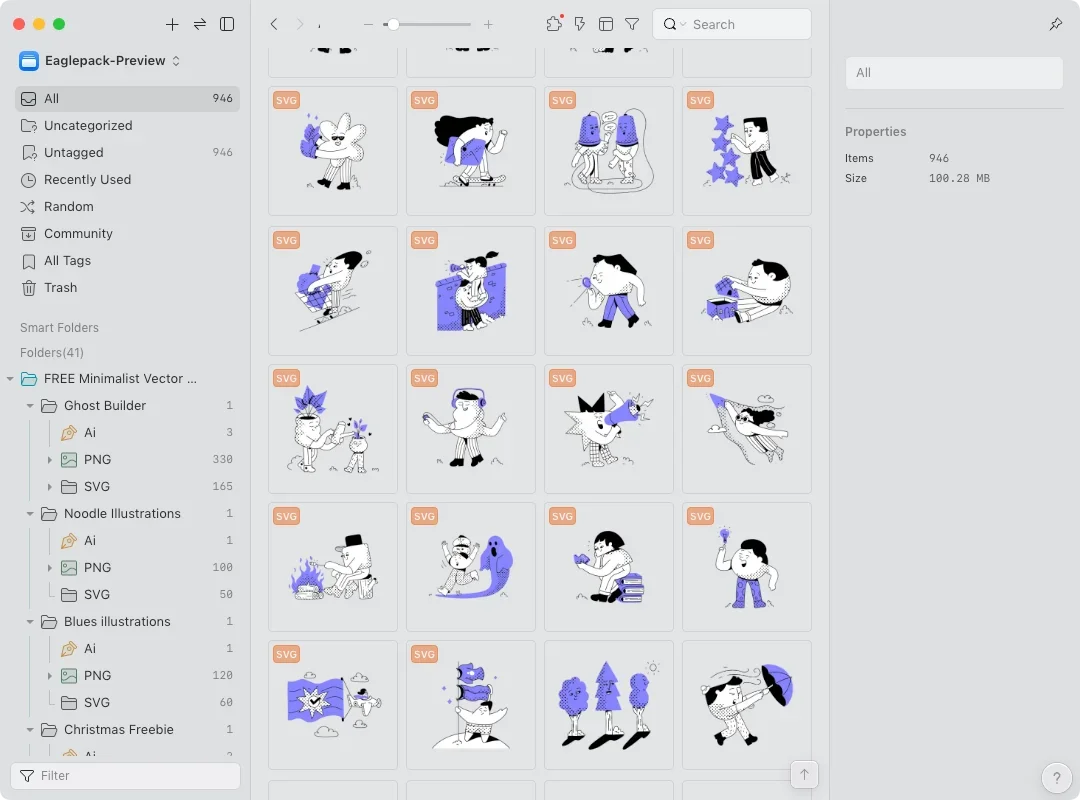Select the All items entry
The width and height of the screenshot is (1080, 800).
click(127, 99)
